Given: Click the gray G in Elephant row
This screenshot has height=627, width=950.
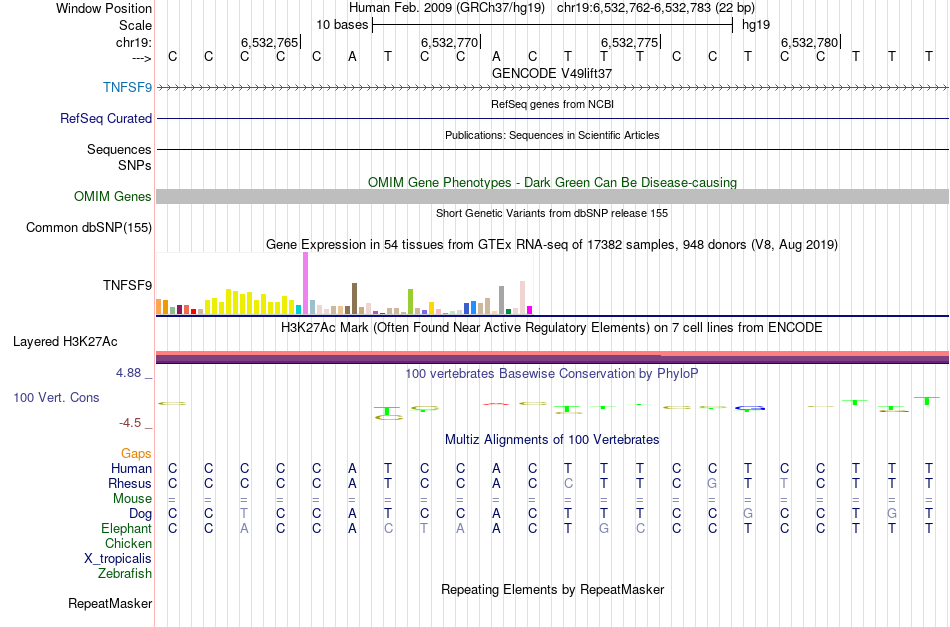Looking at the screenshot, I should [x=603, y=528].
